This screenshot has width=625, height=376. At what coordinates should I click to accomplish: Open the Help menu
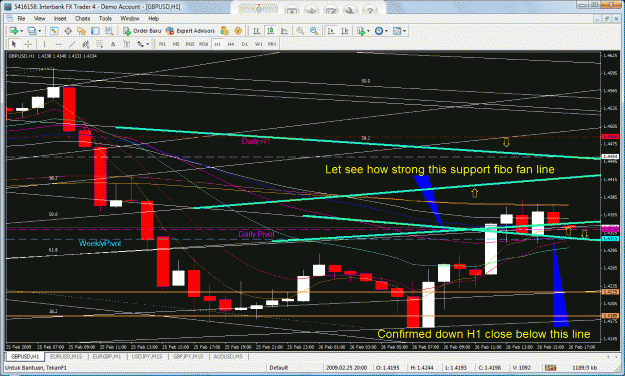point(153,18)
